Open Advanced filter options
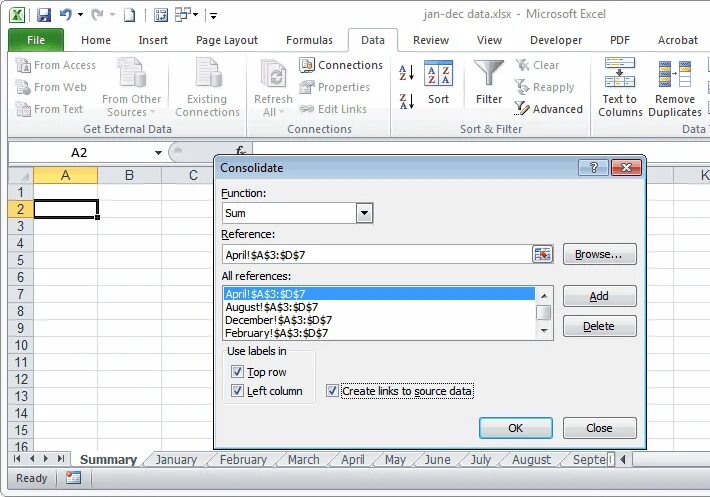 (x=548, y=109)
